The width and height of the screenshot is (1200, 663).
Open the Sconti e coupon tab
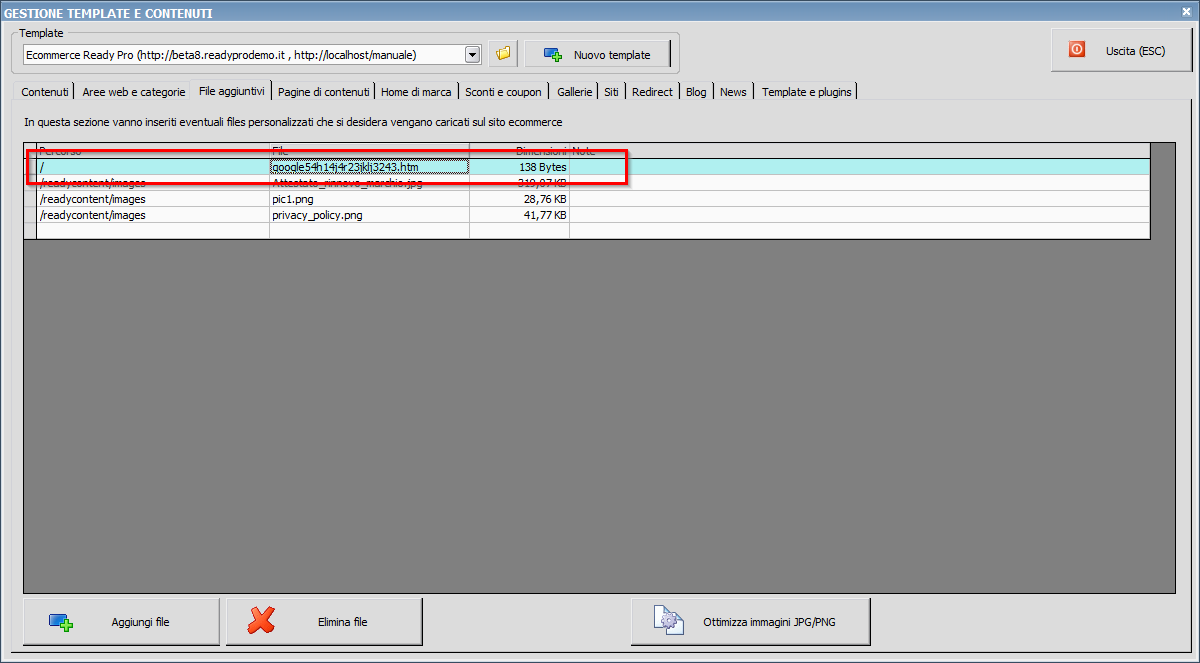point(503,91)
